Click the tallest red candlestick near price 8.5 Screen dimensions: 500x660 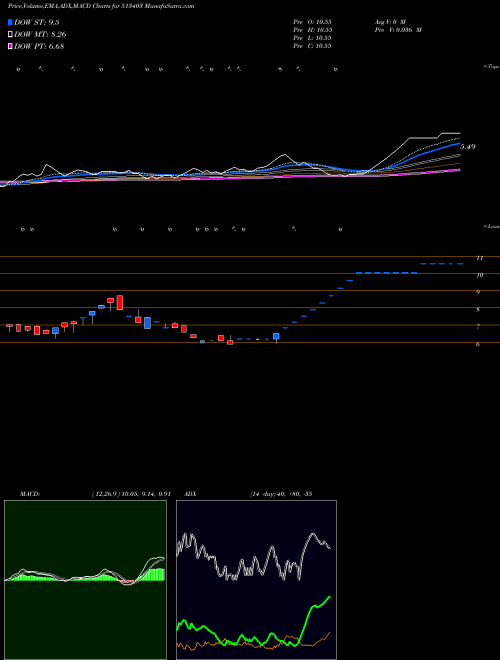120,302
